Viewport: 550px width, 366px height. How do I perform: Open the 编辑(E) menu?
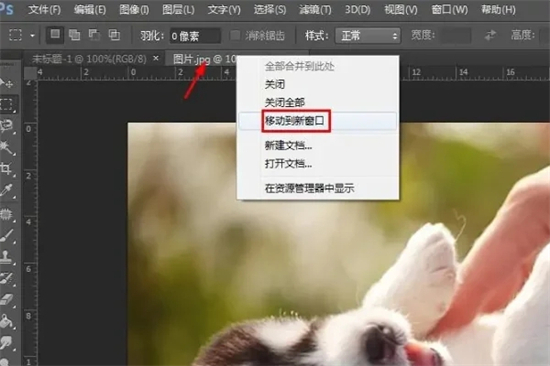90,9
